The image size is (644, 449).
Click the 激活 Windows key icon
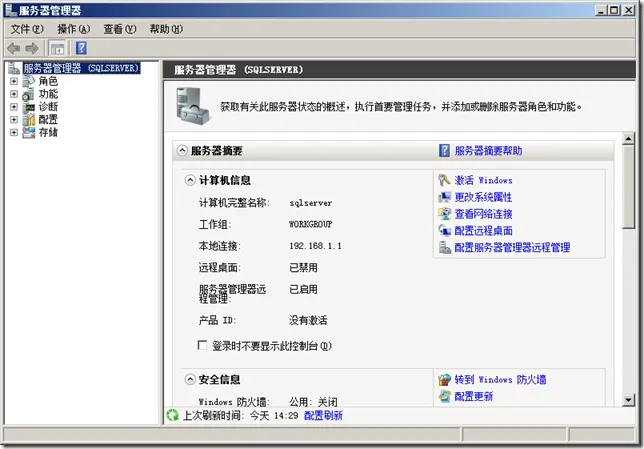[444, 180]
